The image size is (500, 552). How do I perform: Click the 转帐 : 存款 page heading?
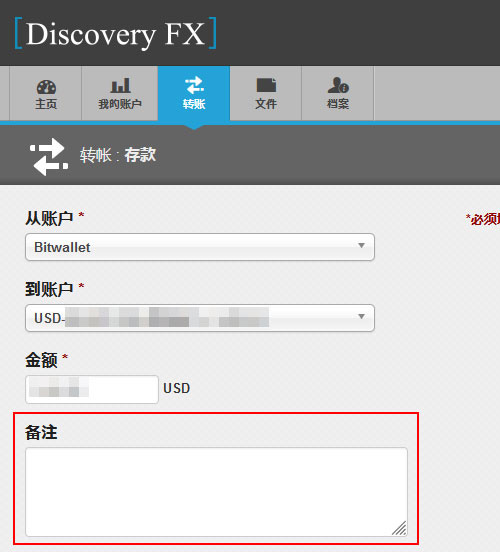coord(118,155)
